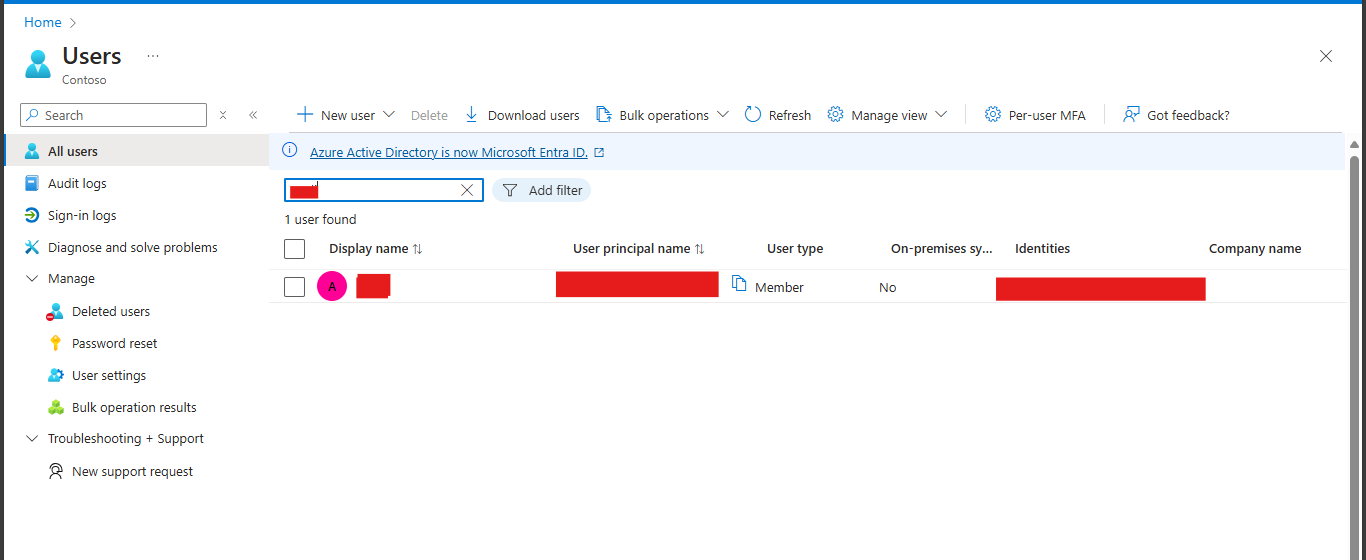Click the Identities column header
This screenshot has height=560, width=1366.
coord(1042,249)
